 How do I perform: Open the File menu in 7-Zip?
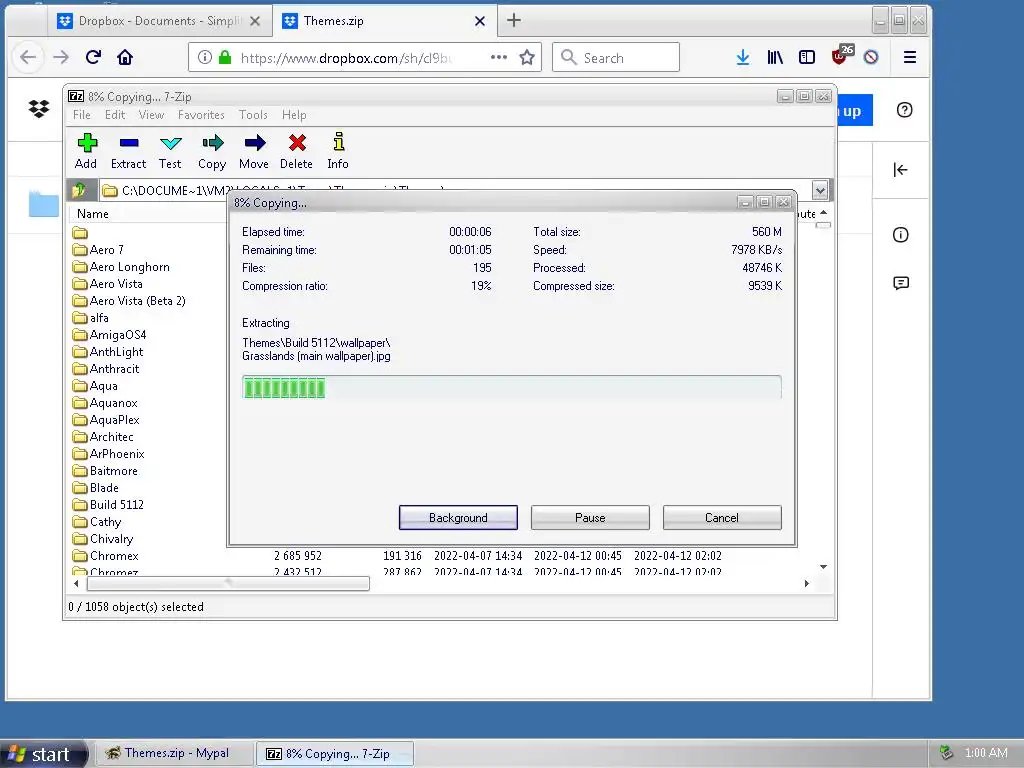click(x=82, y=115)
